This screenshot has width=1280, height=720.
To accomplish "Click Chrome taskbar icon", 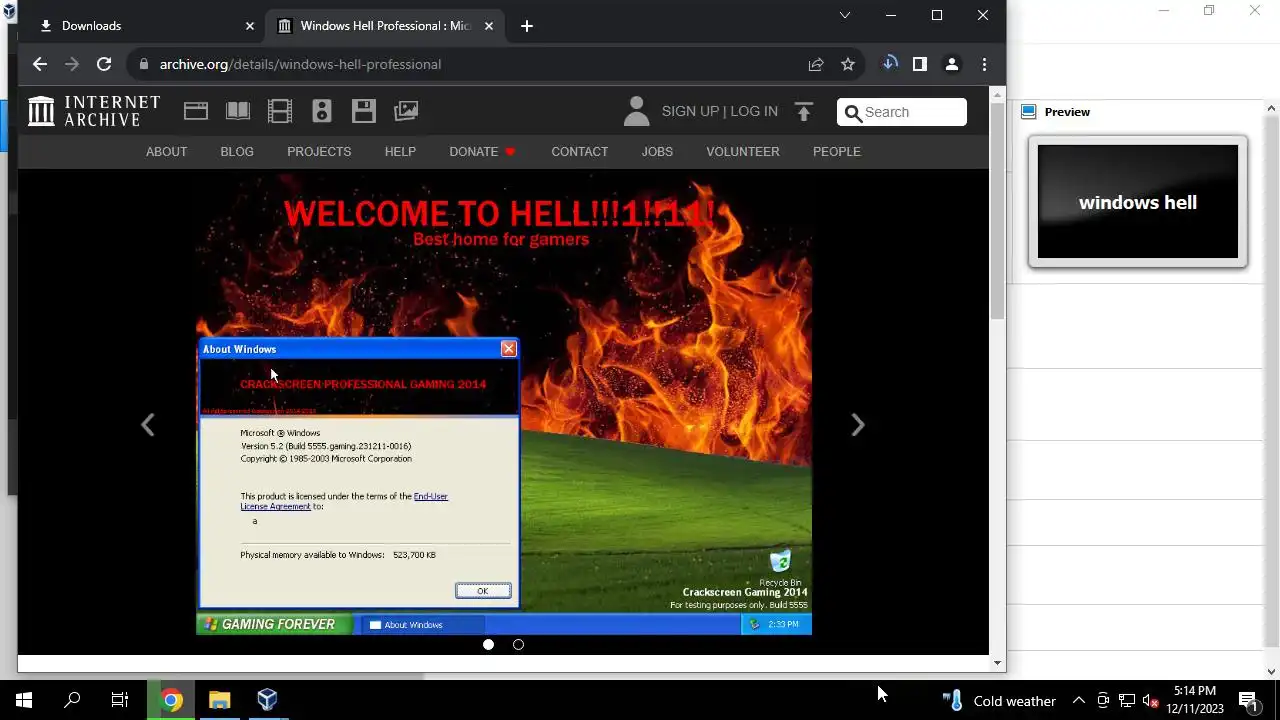I will click(x=172, y=700).
